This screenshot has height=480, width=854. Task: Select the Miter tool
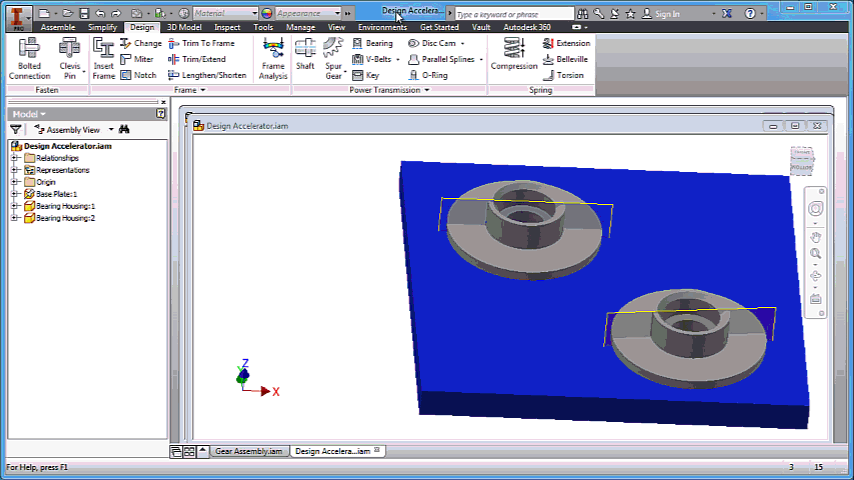137,59
